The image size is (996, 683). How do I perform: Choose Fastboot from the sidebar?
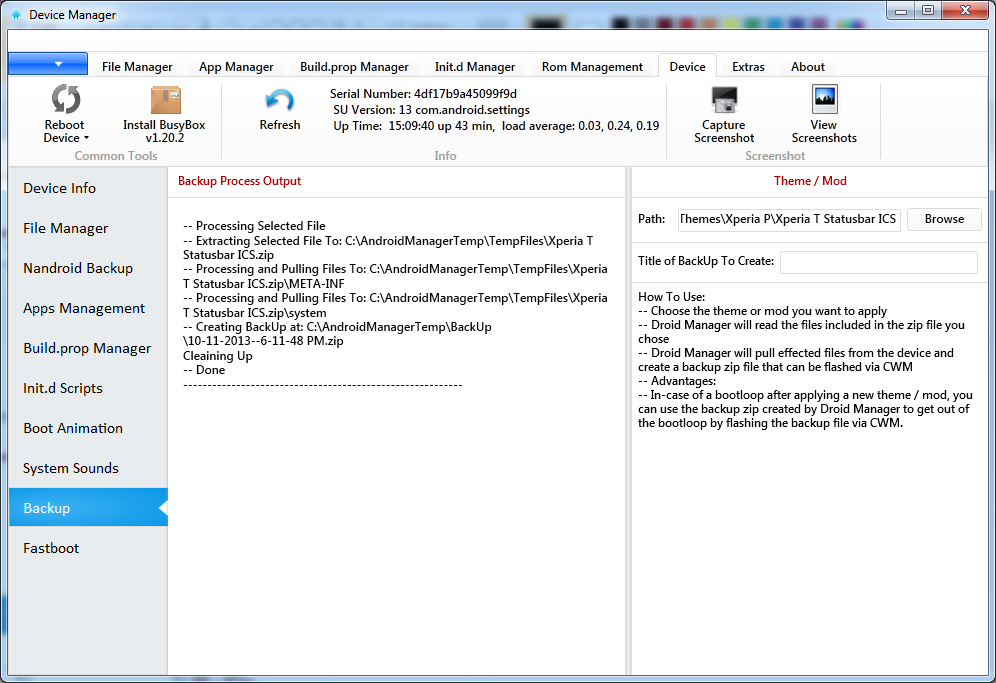point(51,548)
